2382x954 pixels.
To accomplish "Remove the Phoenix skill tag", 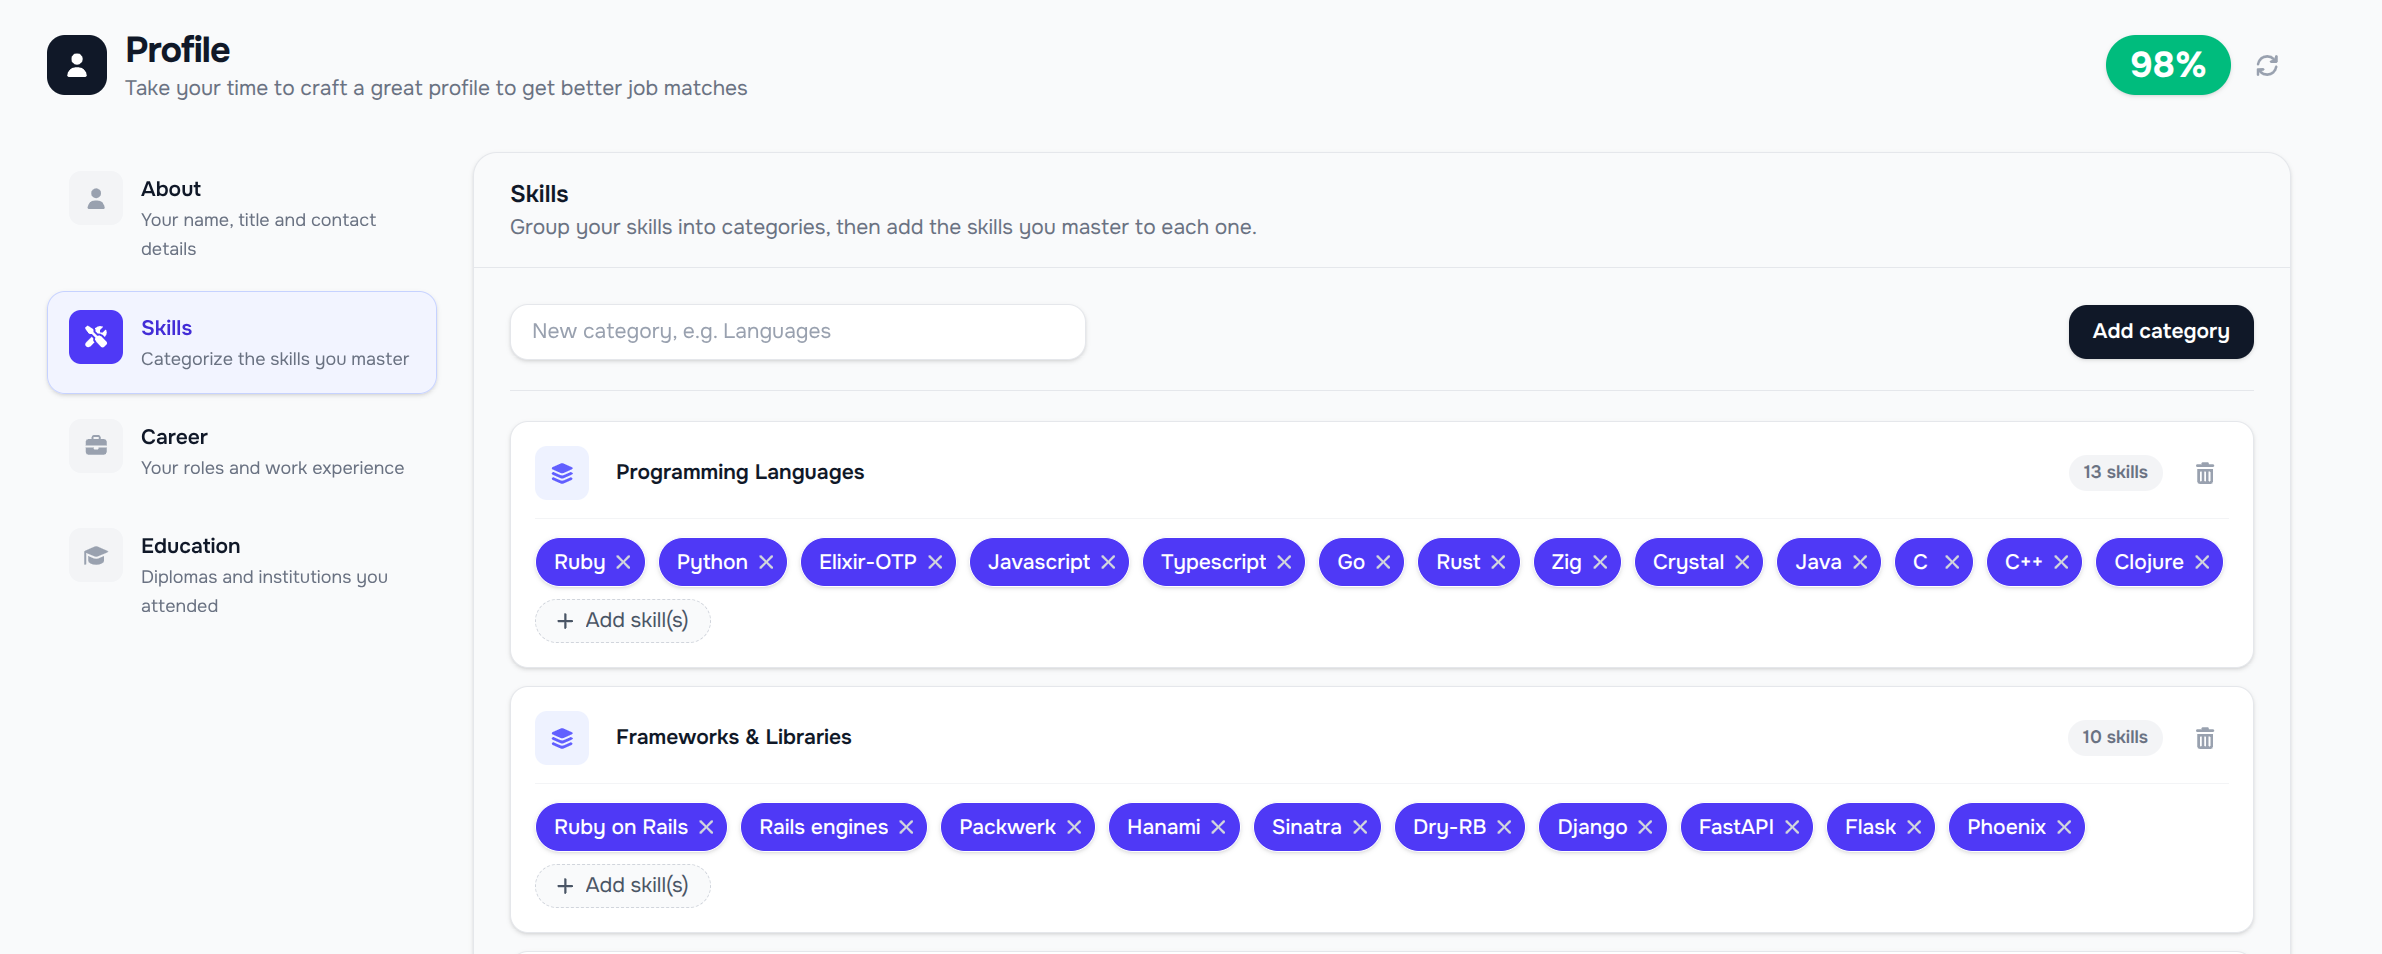I will [2064, 827].
